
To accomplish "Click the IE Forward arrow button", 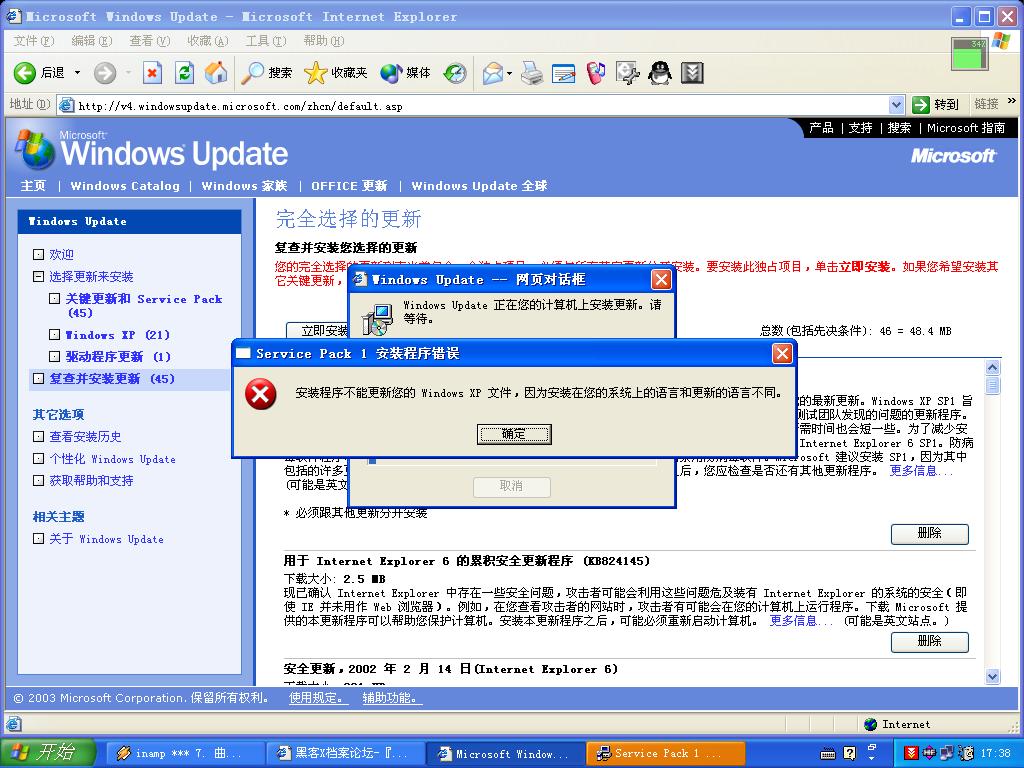I will (104, 72).
